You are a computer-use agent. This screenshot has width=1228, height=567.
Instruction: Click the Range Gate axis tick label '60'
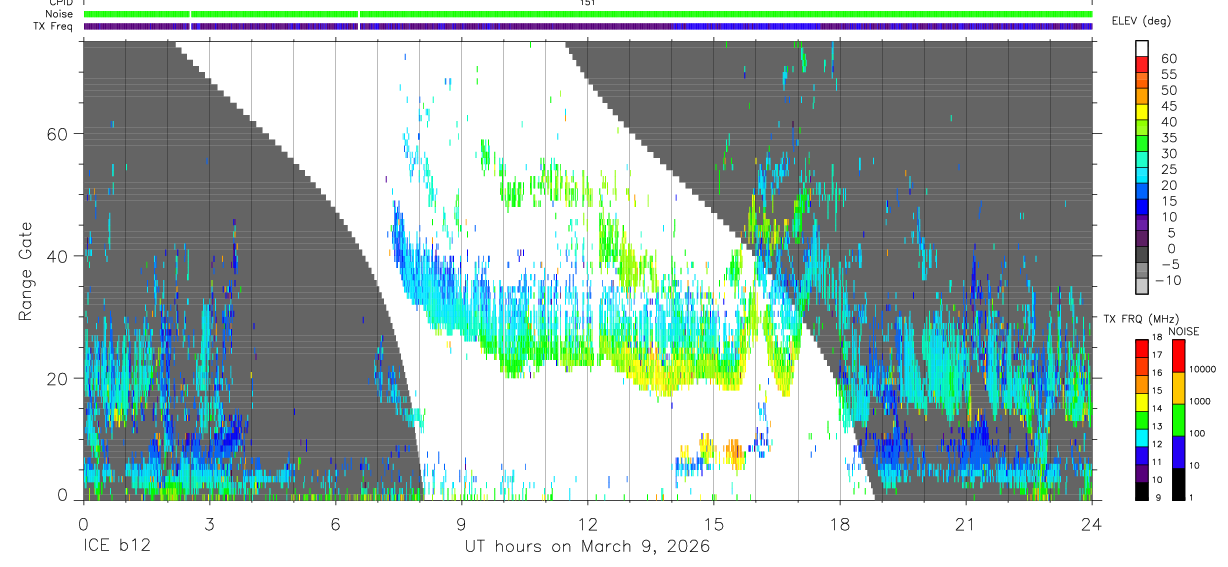[x=58, y=134]
